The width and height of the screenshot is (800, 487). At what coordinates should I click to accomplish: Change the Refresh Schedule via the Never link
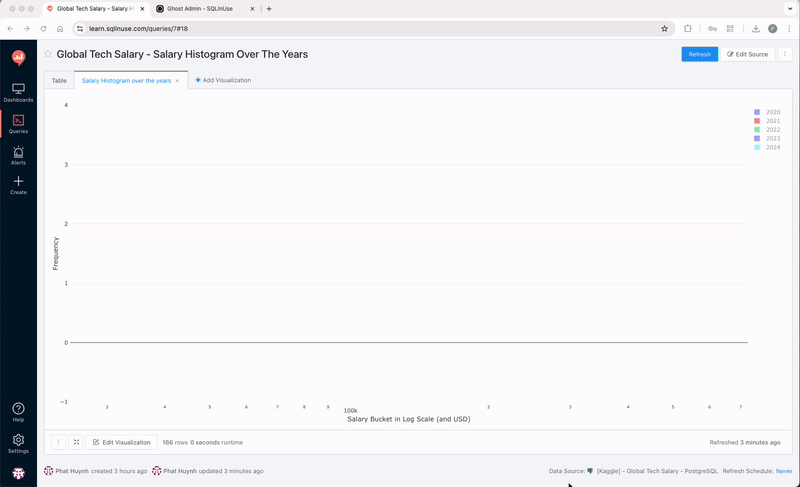pos(784,471)
